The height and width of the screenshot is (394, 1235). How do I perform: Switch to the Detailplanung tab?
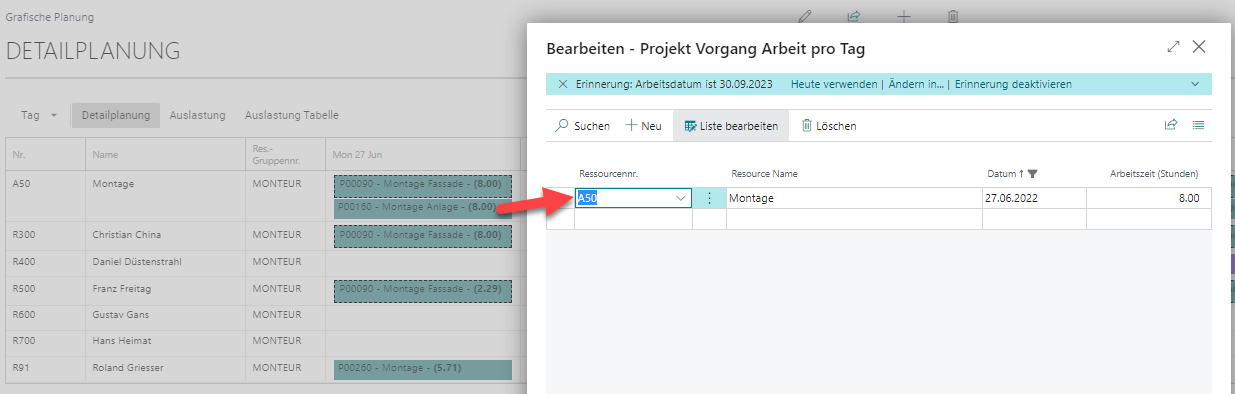click(116, 115)
